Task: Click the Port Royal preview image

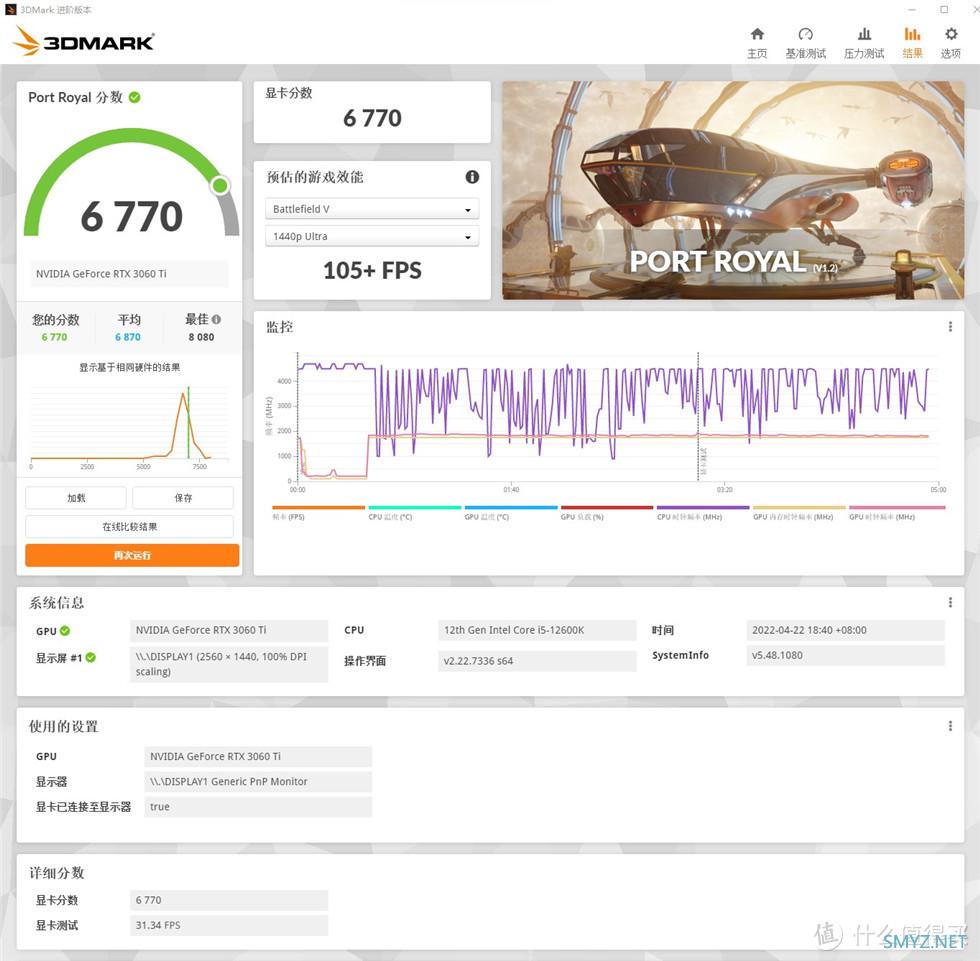Action: (x=733, y=190)
